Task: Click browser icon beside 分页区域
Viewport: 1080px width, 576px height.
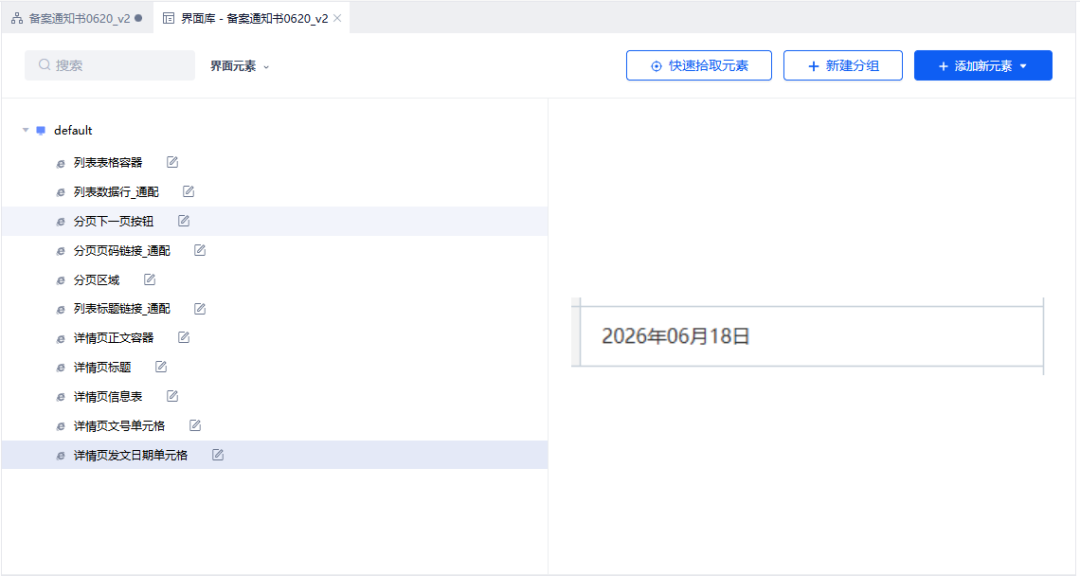Action: 61,280
